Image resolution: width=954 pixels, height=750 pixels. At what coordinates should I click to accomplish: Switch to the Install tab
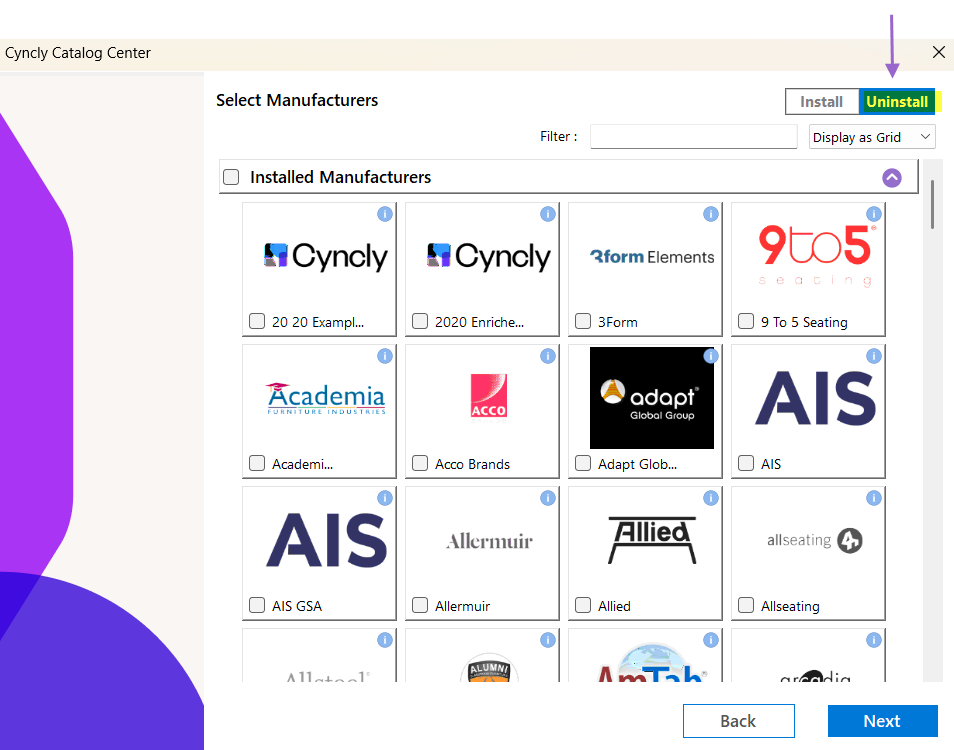(821, 102)
